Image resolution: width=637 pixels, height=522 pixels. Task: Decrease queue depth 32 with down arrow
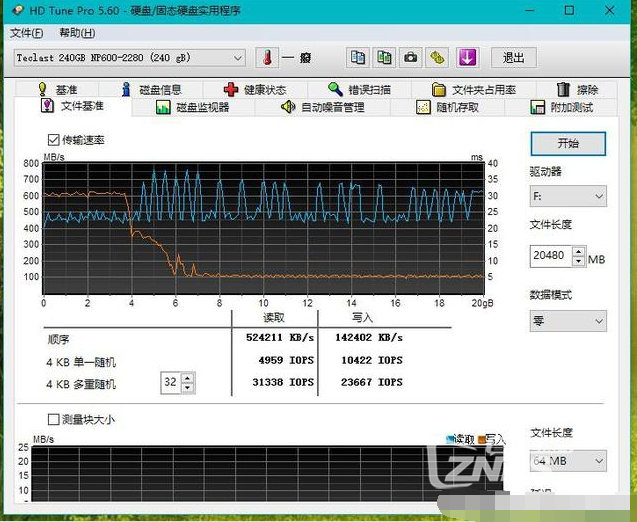point(187,388)
